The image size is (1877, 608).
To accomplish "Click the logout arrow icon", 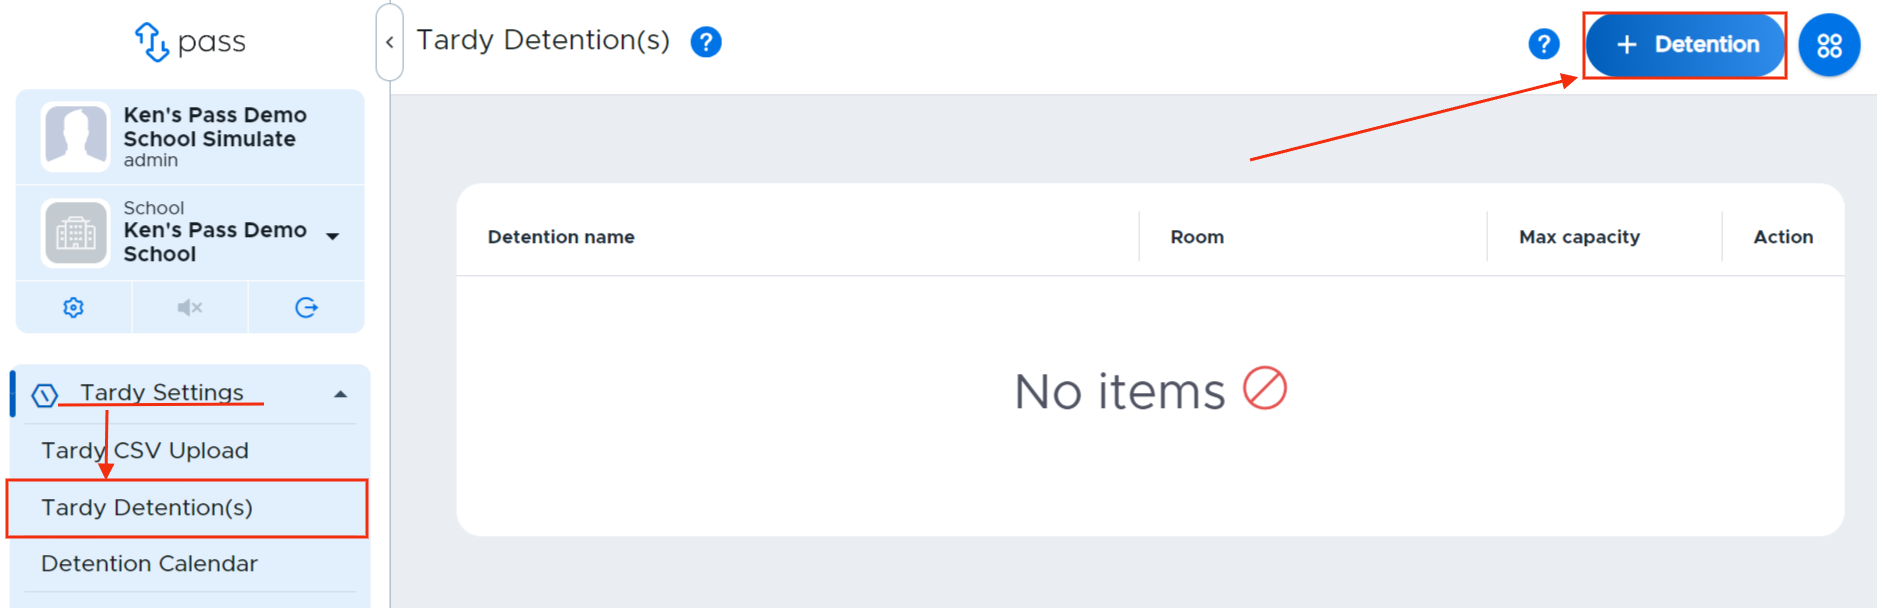I will tap(307, 307).
